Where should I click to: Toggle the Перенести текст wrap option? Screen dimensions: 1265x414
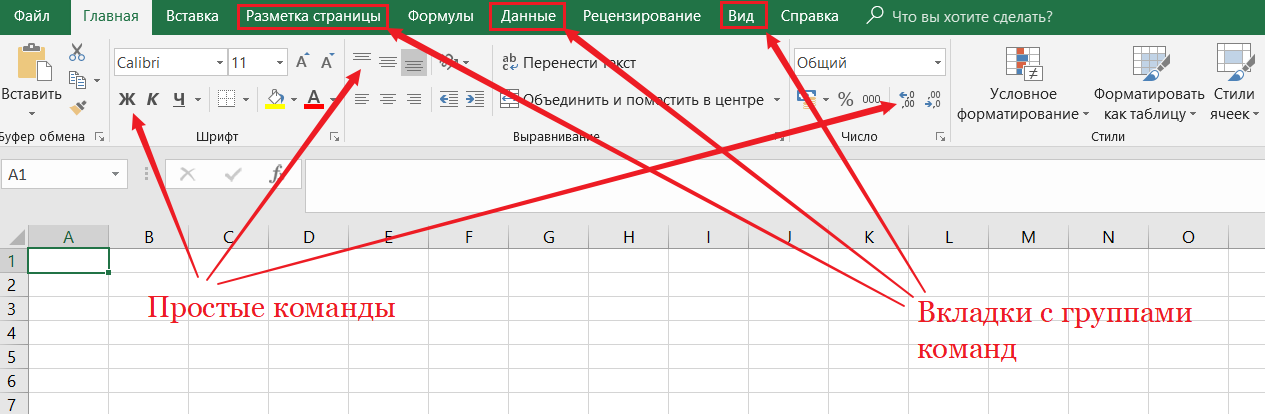point(568,63)
